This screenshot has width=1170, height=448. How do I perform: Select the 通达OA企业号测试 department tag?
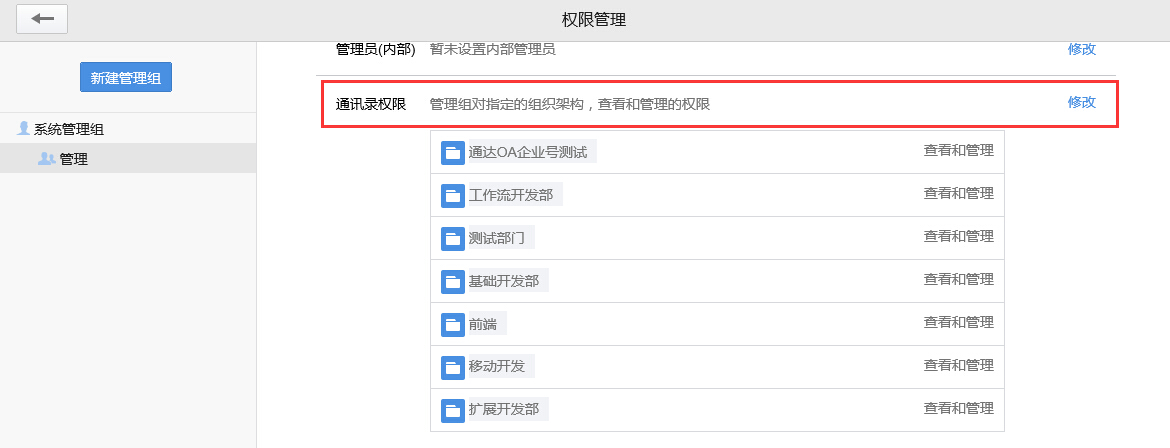click(x=527, y=153)
